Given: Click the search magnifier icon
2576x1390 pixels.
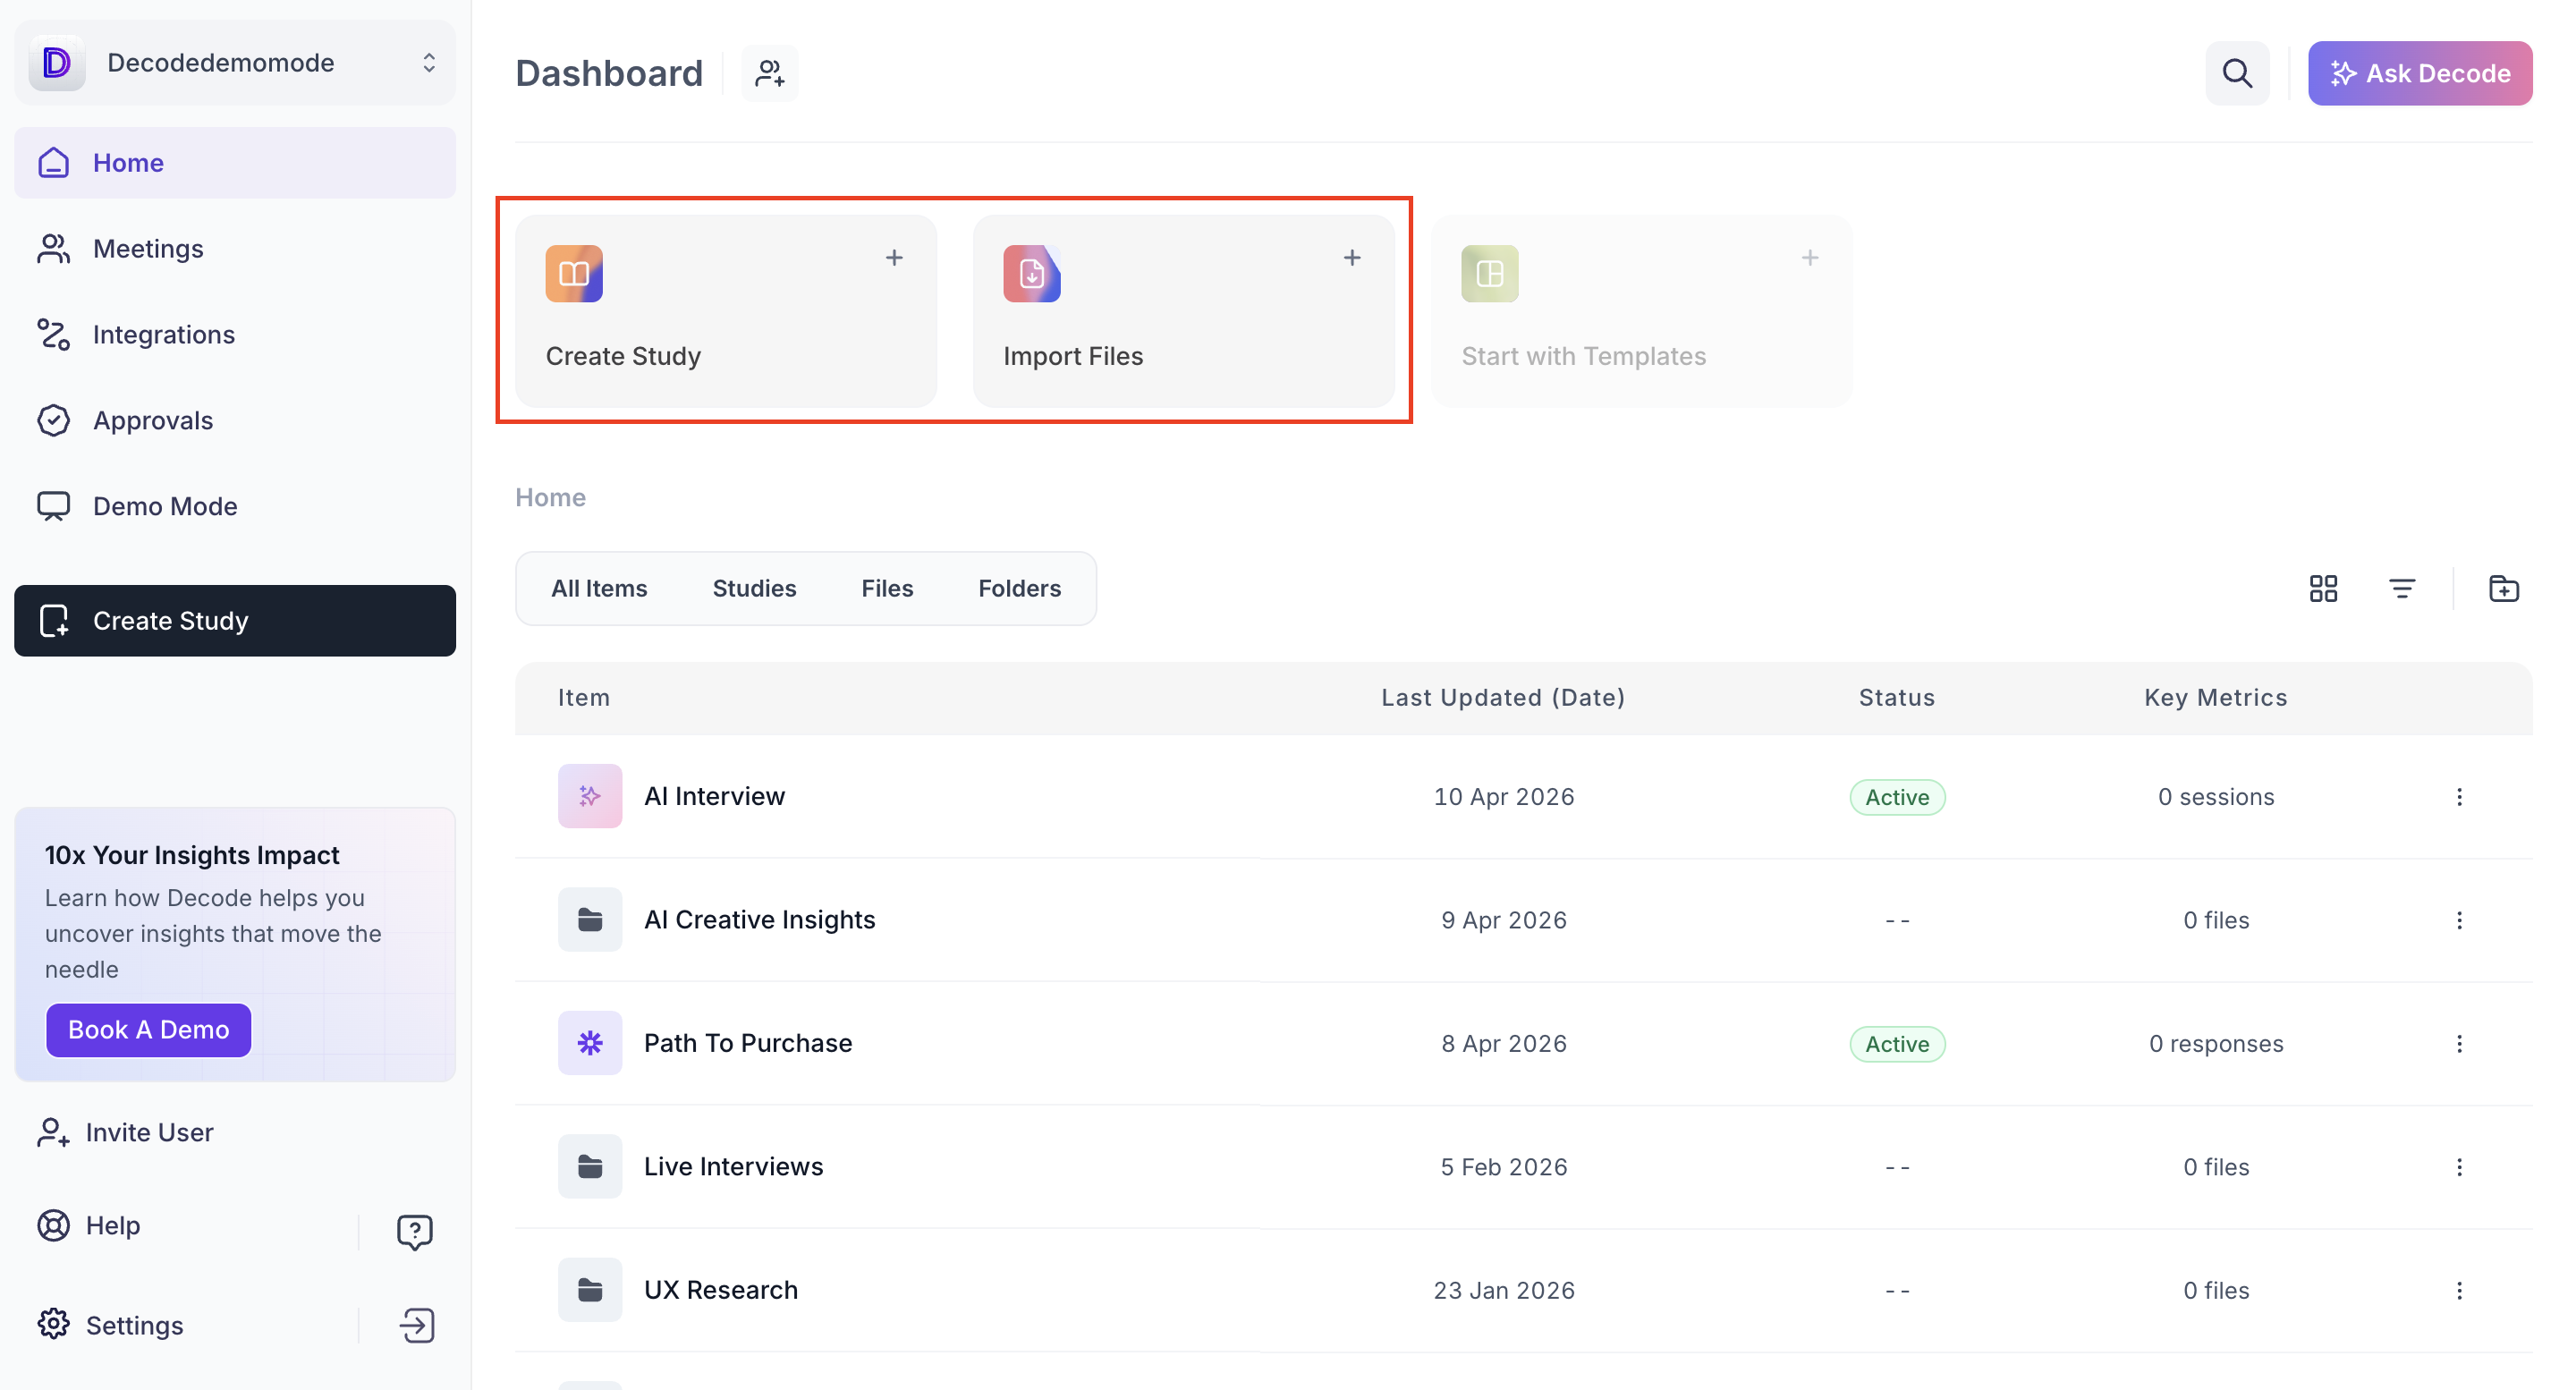Looking at the screenshot, I should click(x=2236, y=73).
